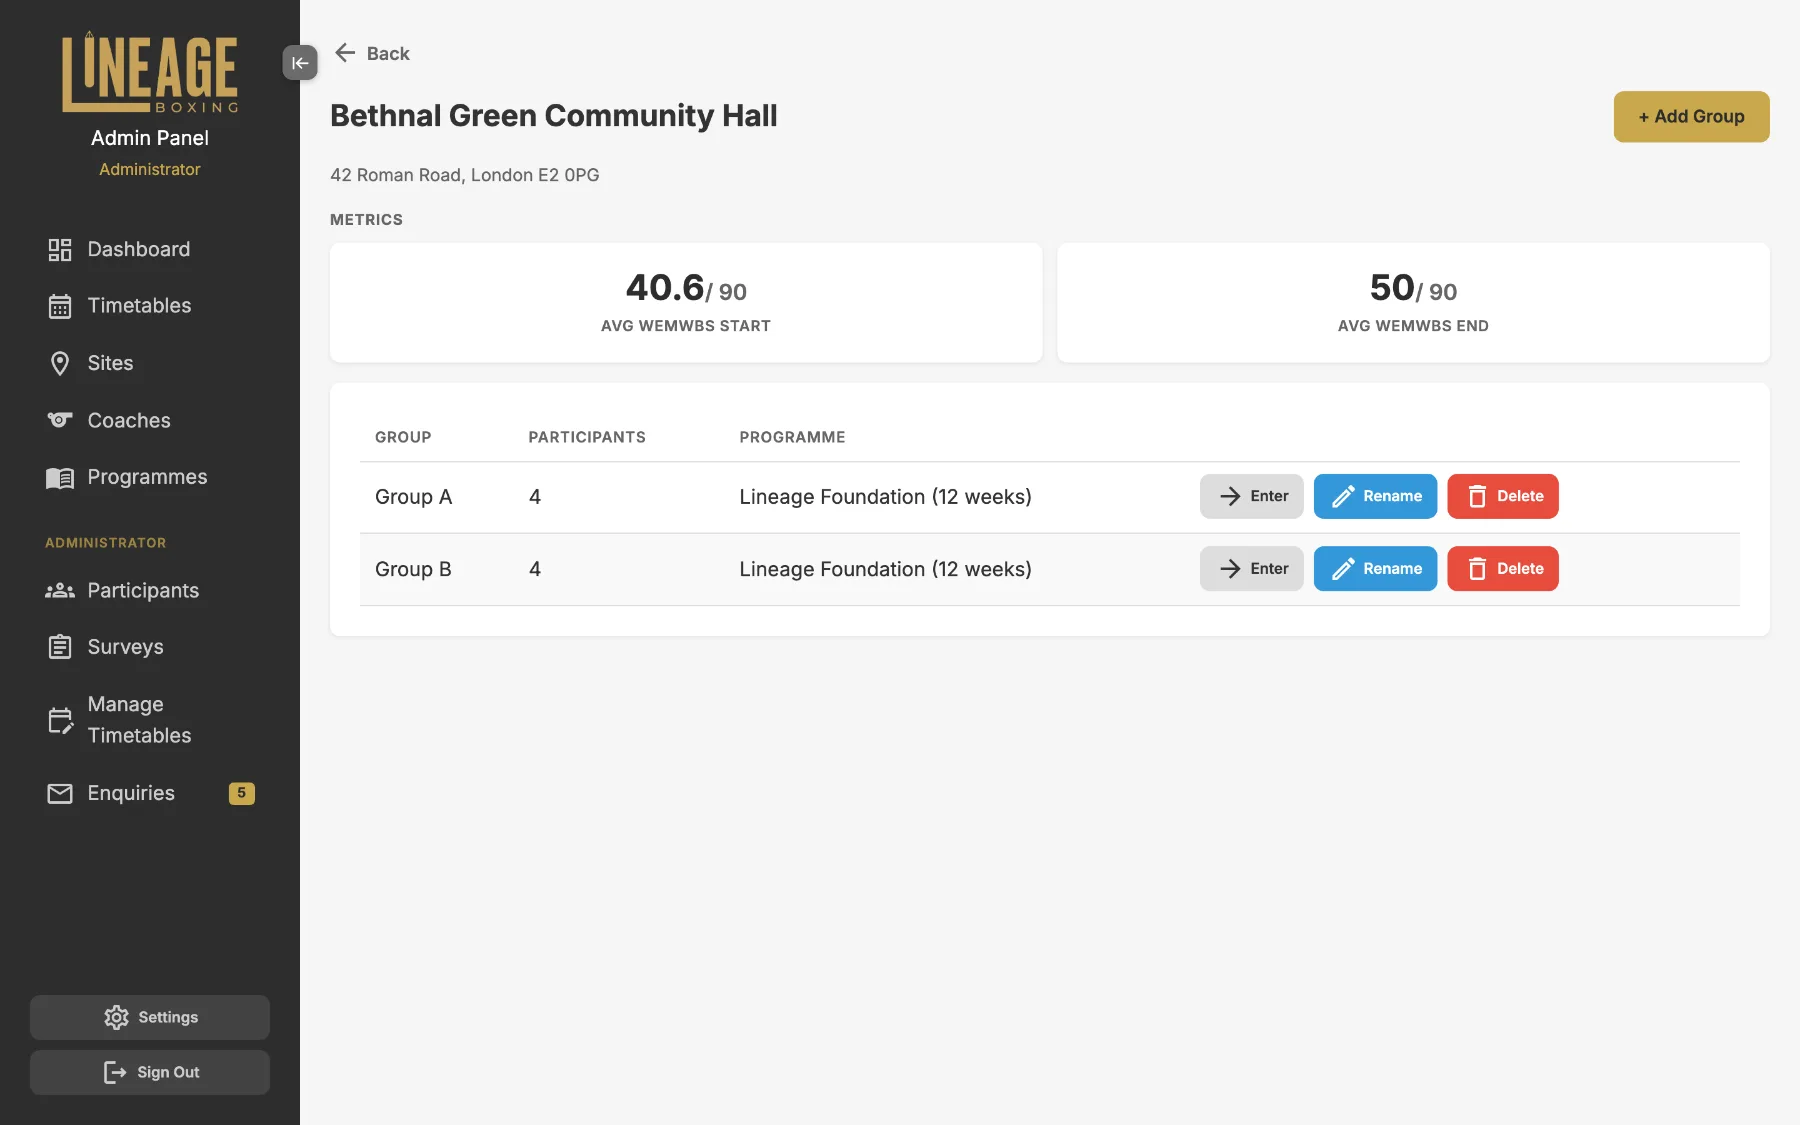Click the Administrator role label under Admin Panel
This screenshot has width=1800, height=1125.
[150, 169]
